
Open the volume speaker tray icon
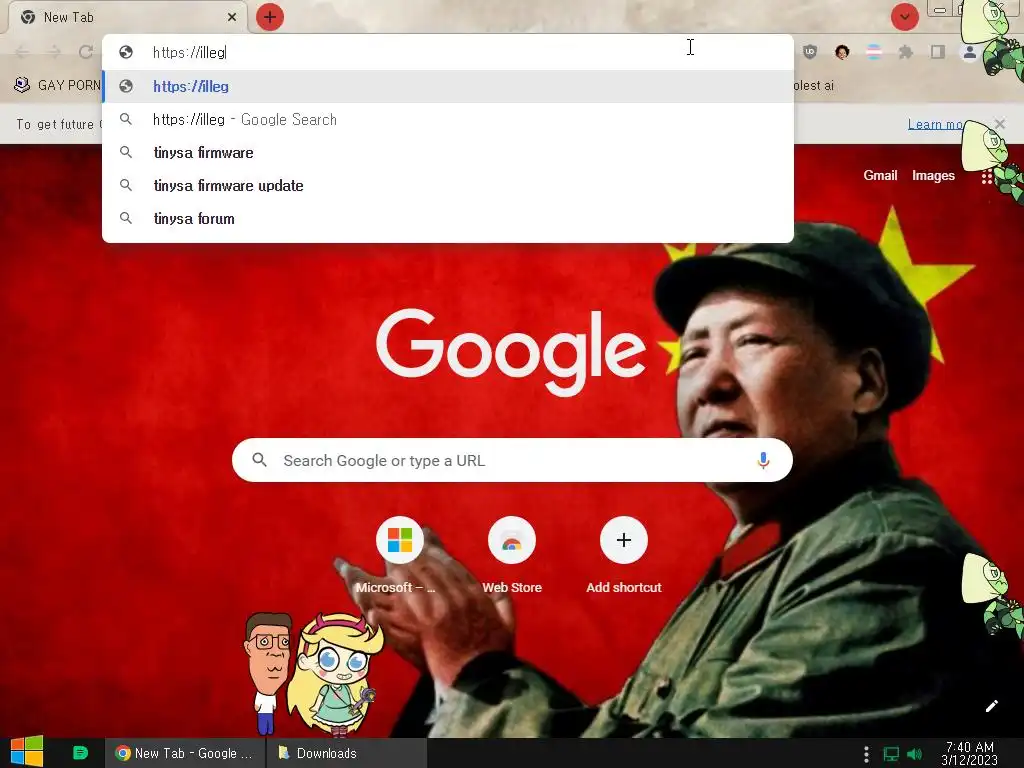[x=915, y=754]
